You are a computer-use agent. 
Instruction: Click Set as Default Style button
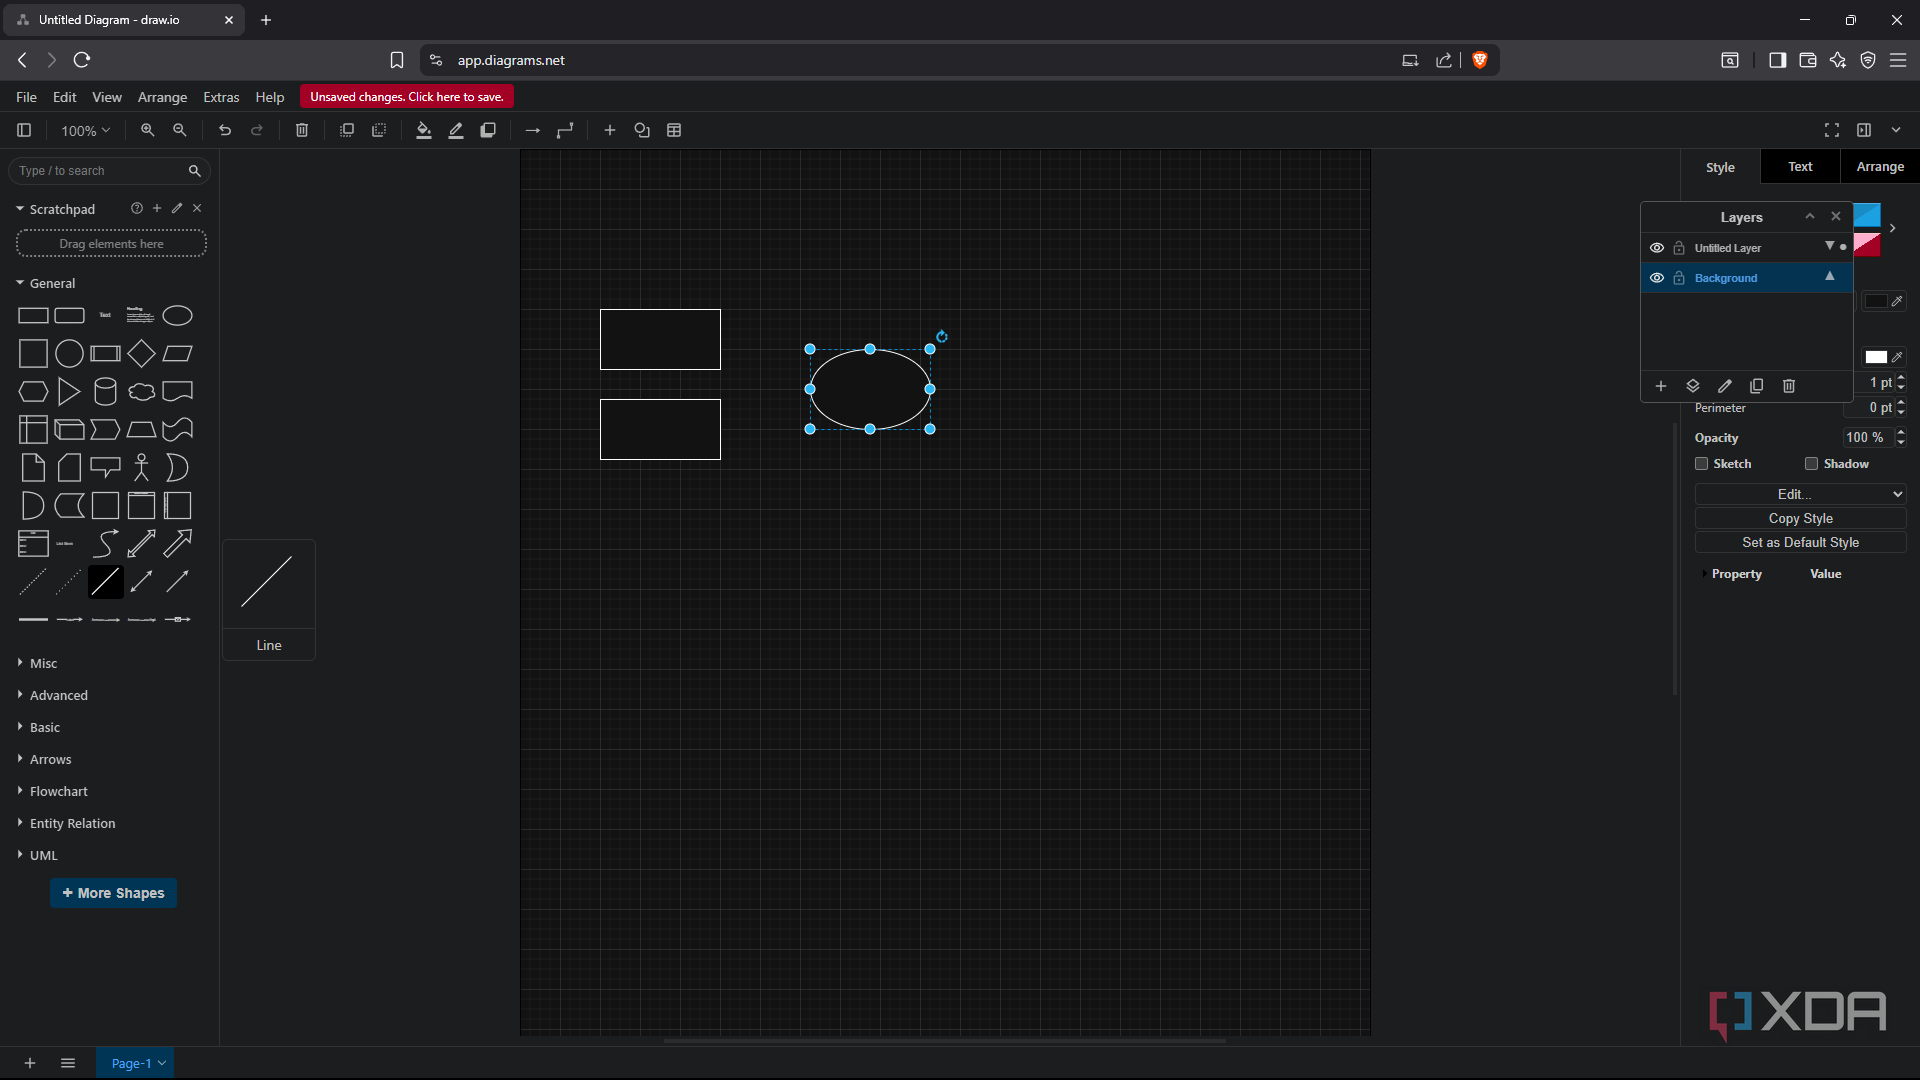coord(1800,542)
